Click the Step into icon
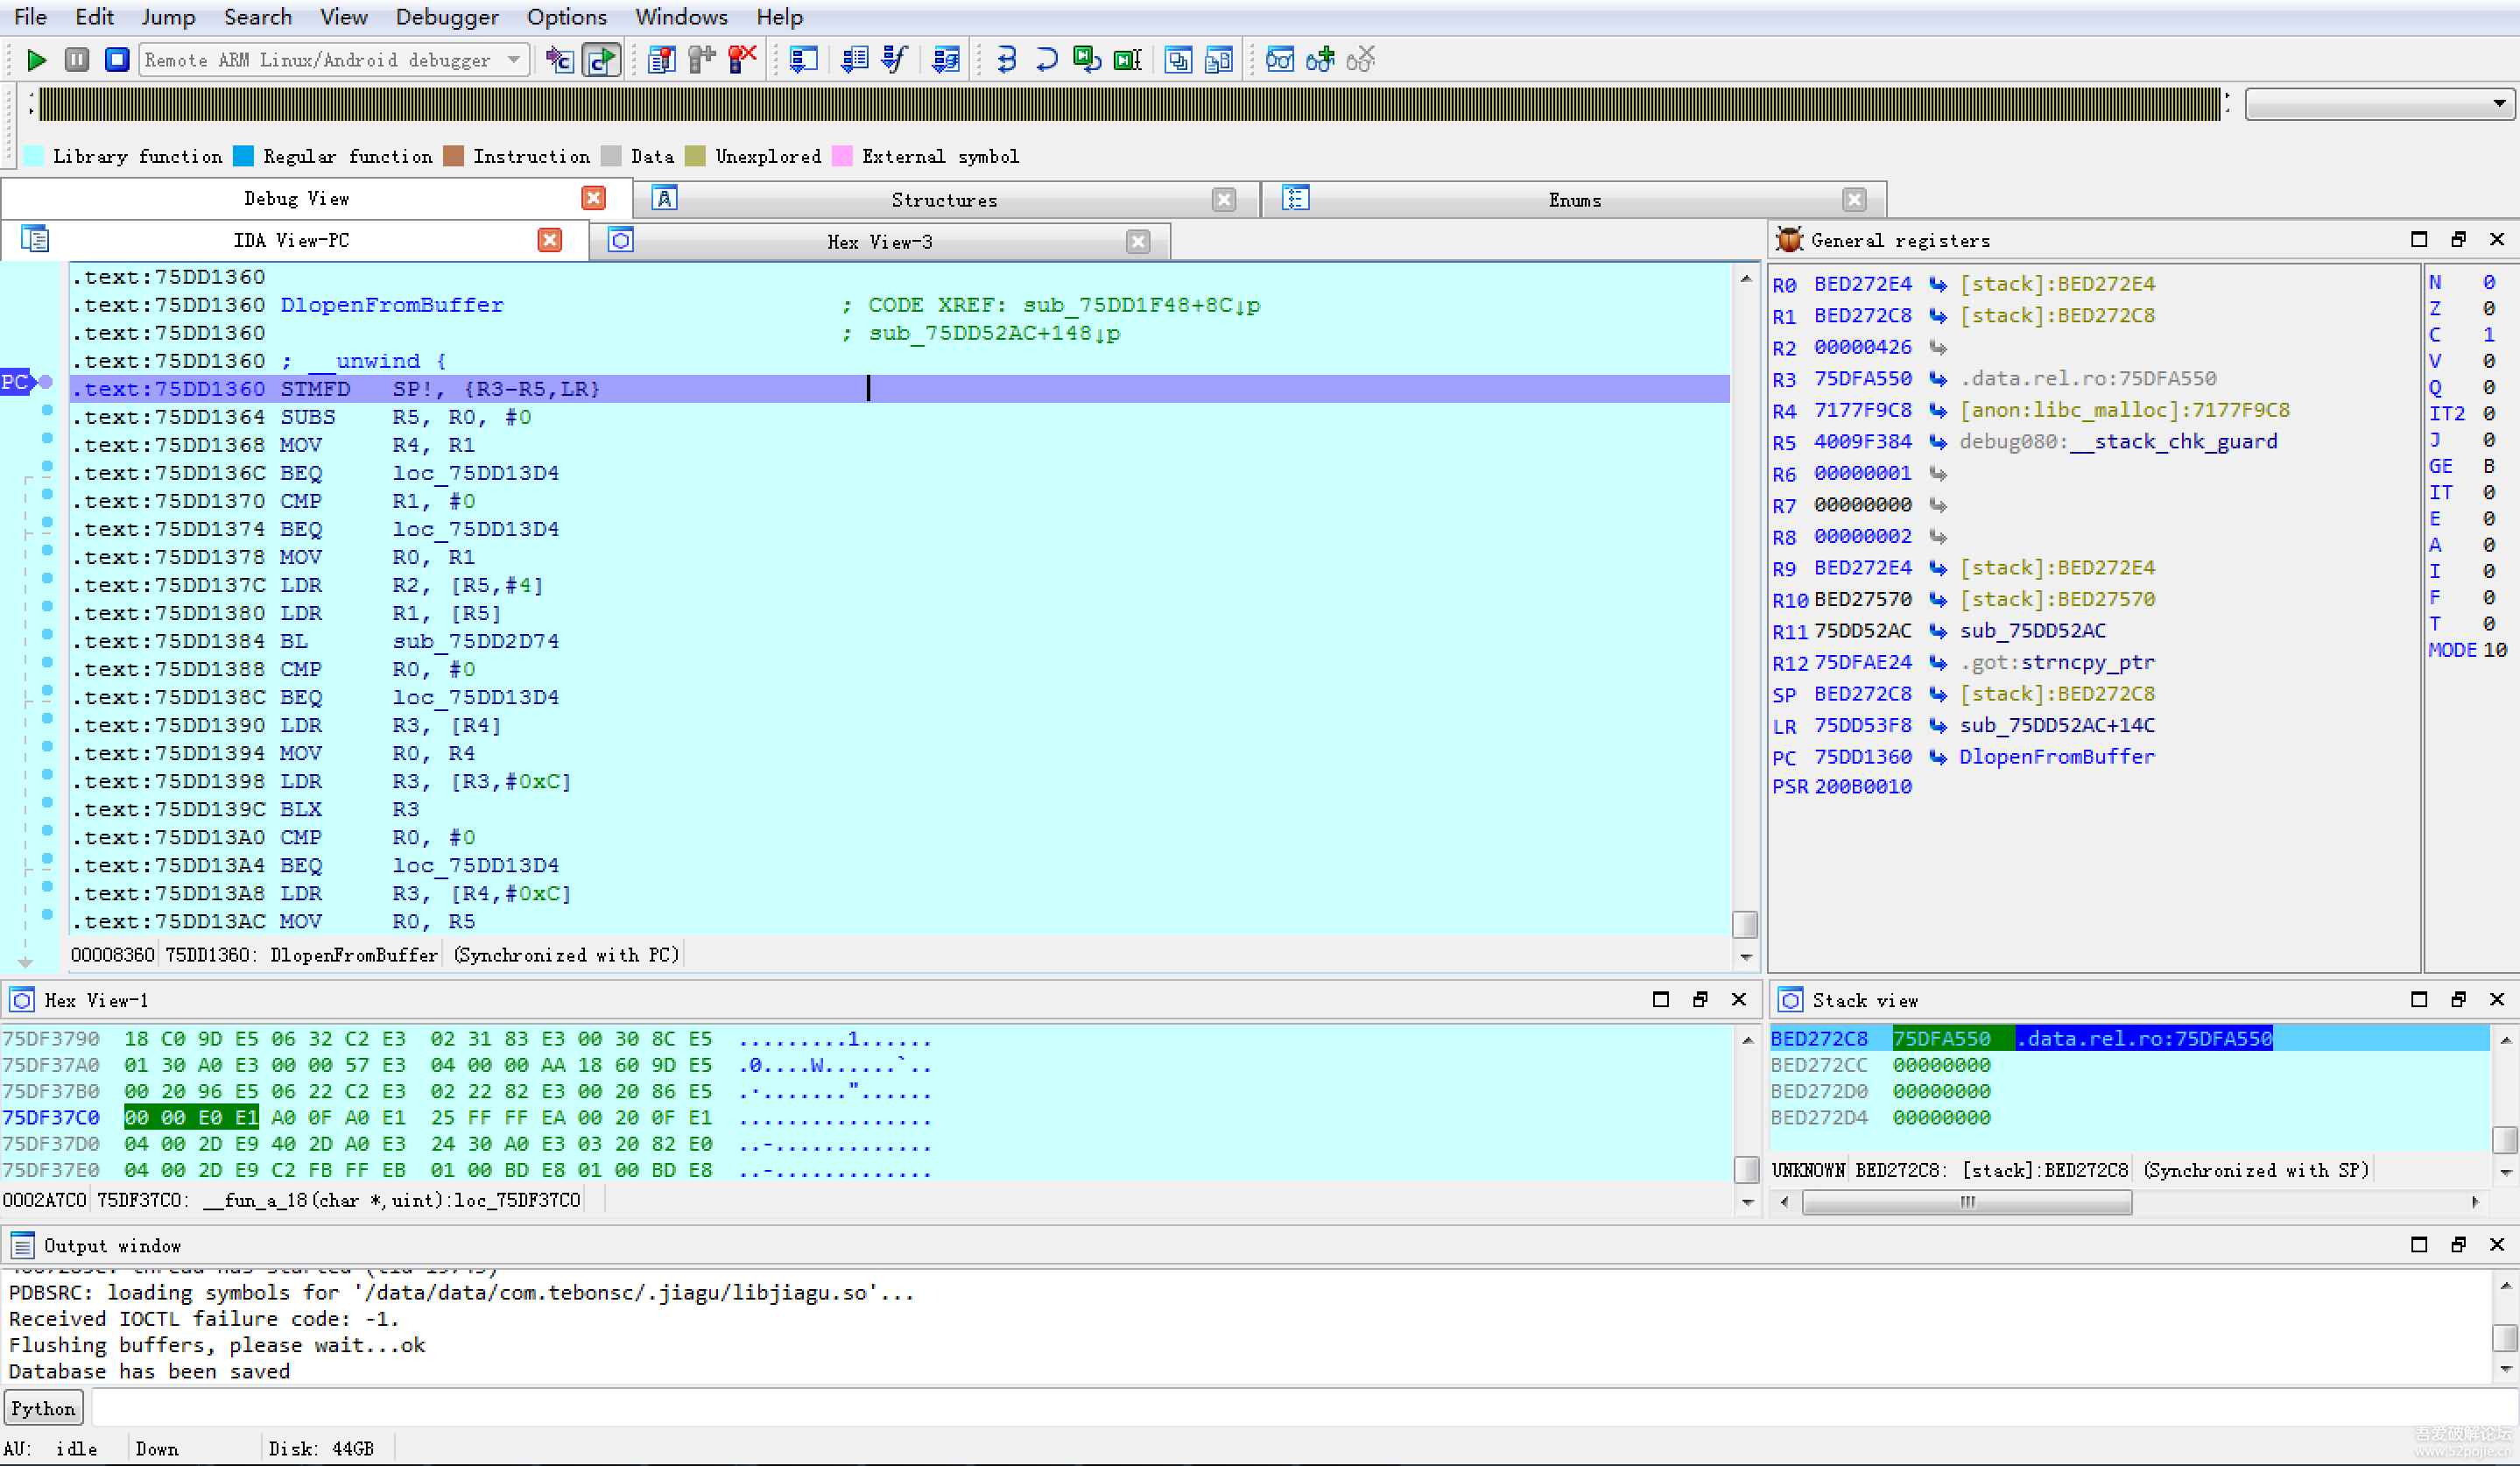 point(1006,60)
